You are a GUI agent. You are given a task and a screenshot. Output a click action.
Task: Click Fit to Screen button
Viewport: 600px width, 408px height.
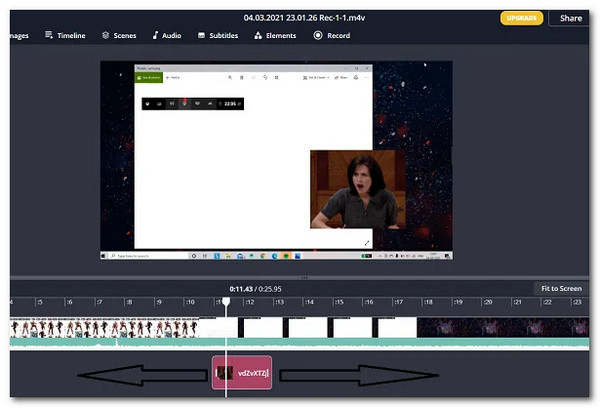point(561,288)
